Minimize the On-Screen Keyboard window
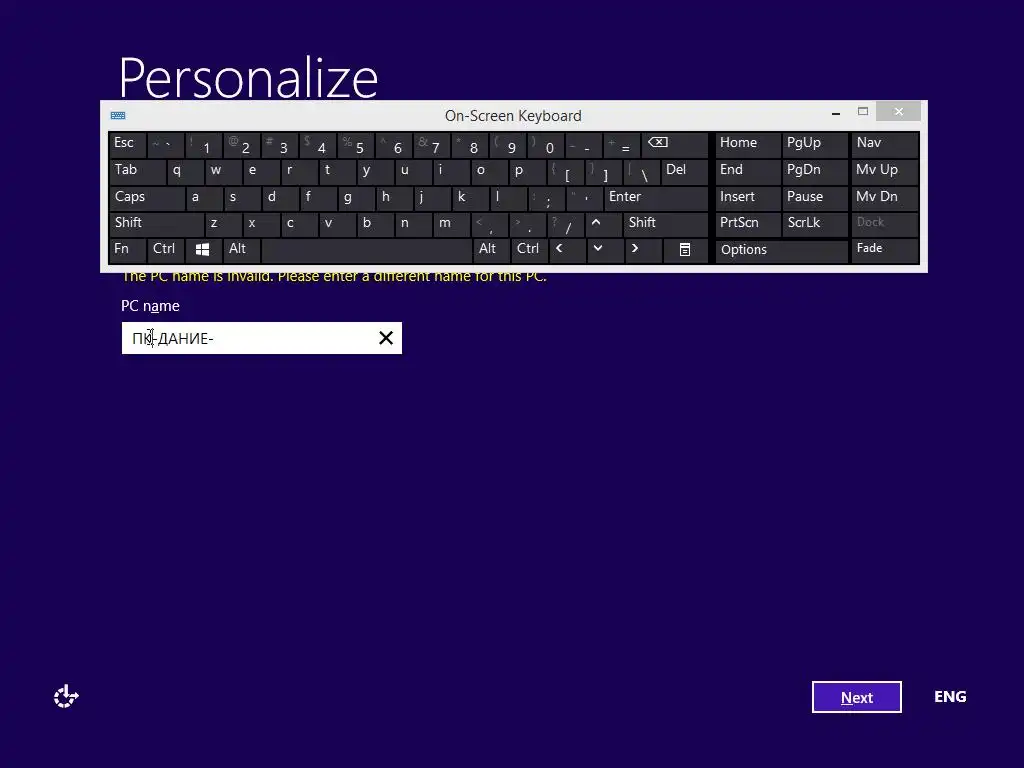This screenshot has height=768, width=1024. [836, 112]
